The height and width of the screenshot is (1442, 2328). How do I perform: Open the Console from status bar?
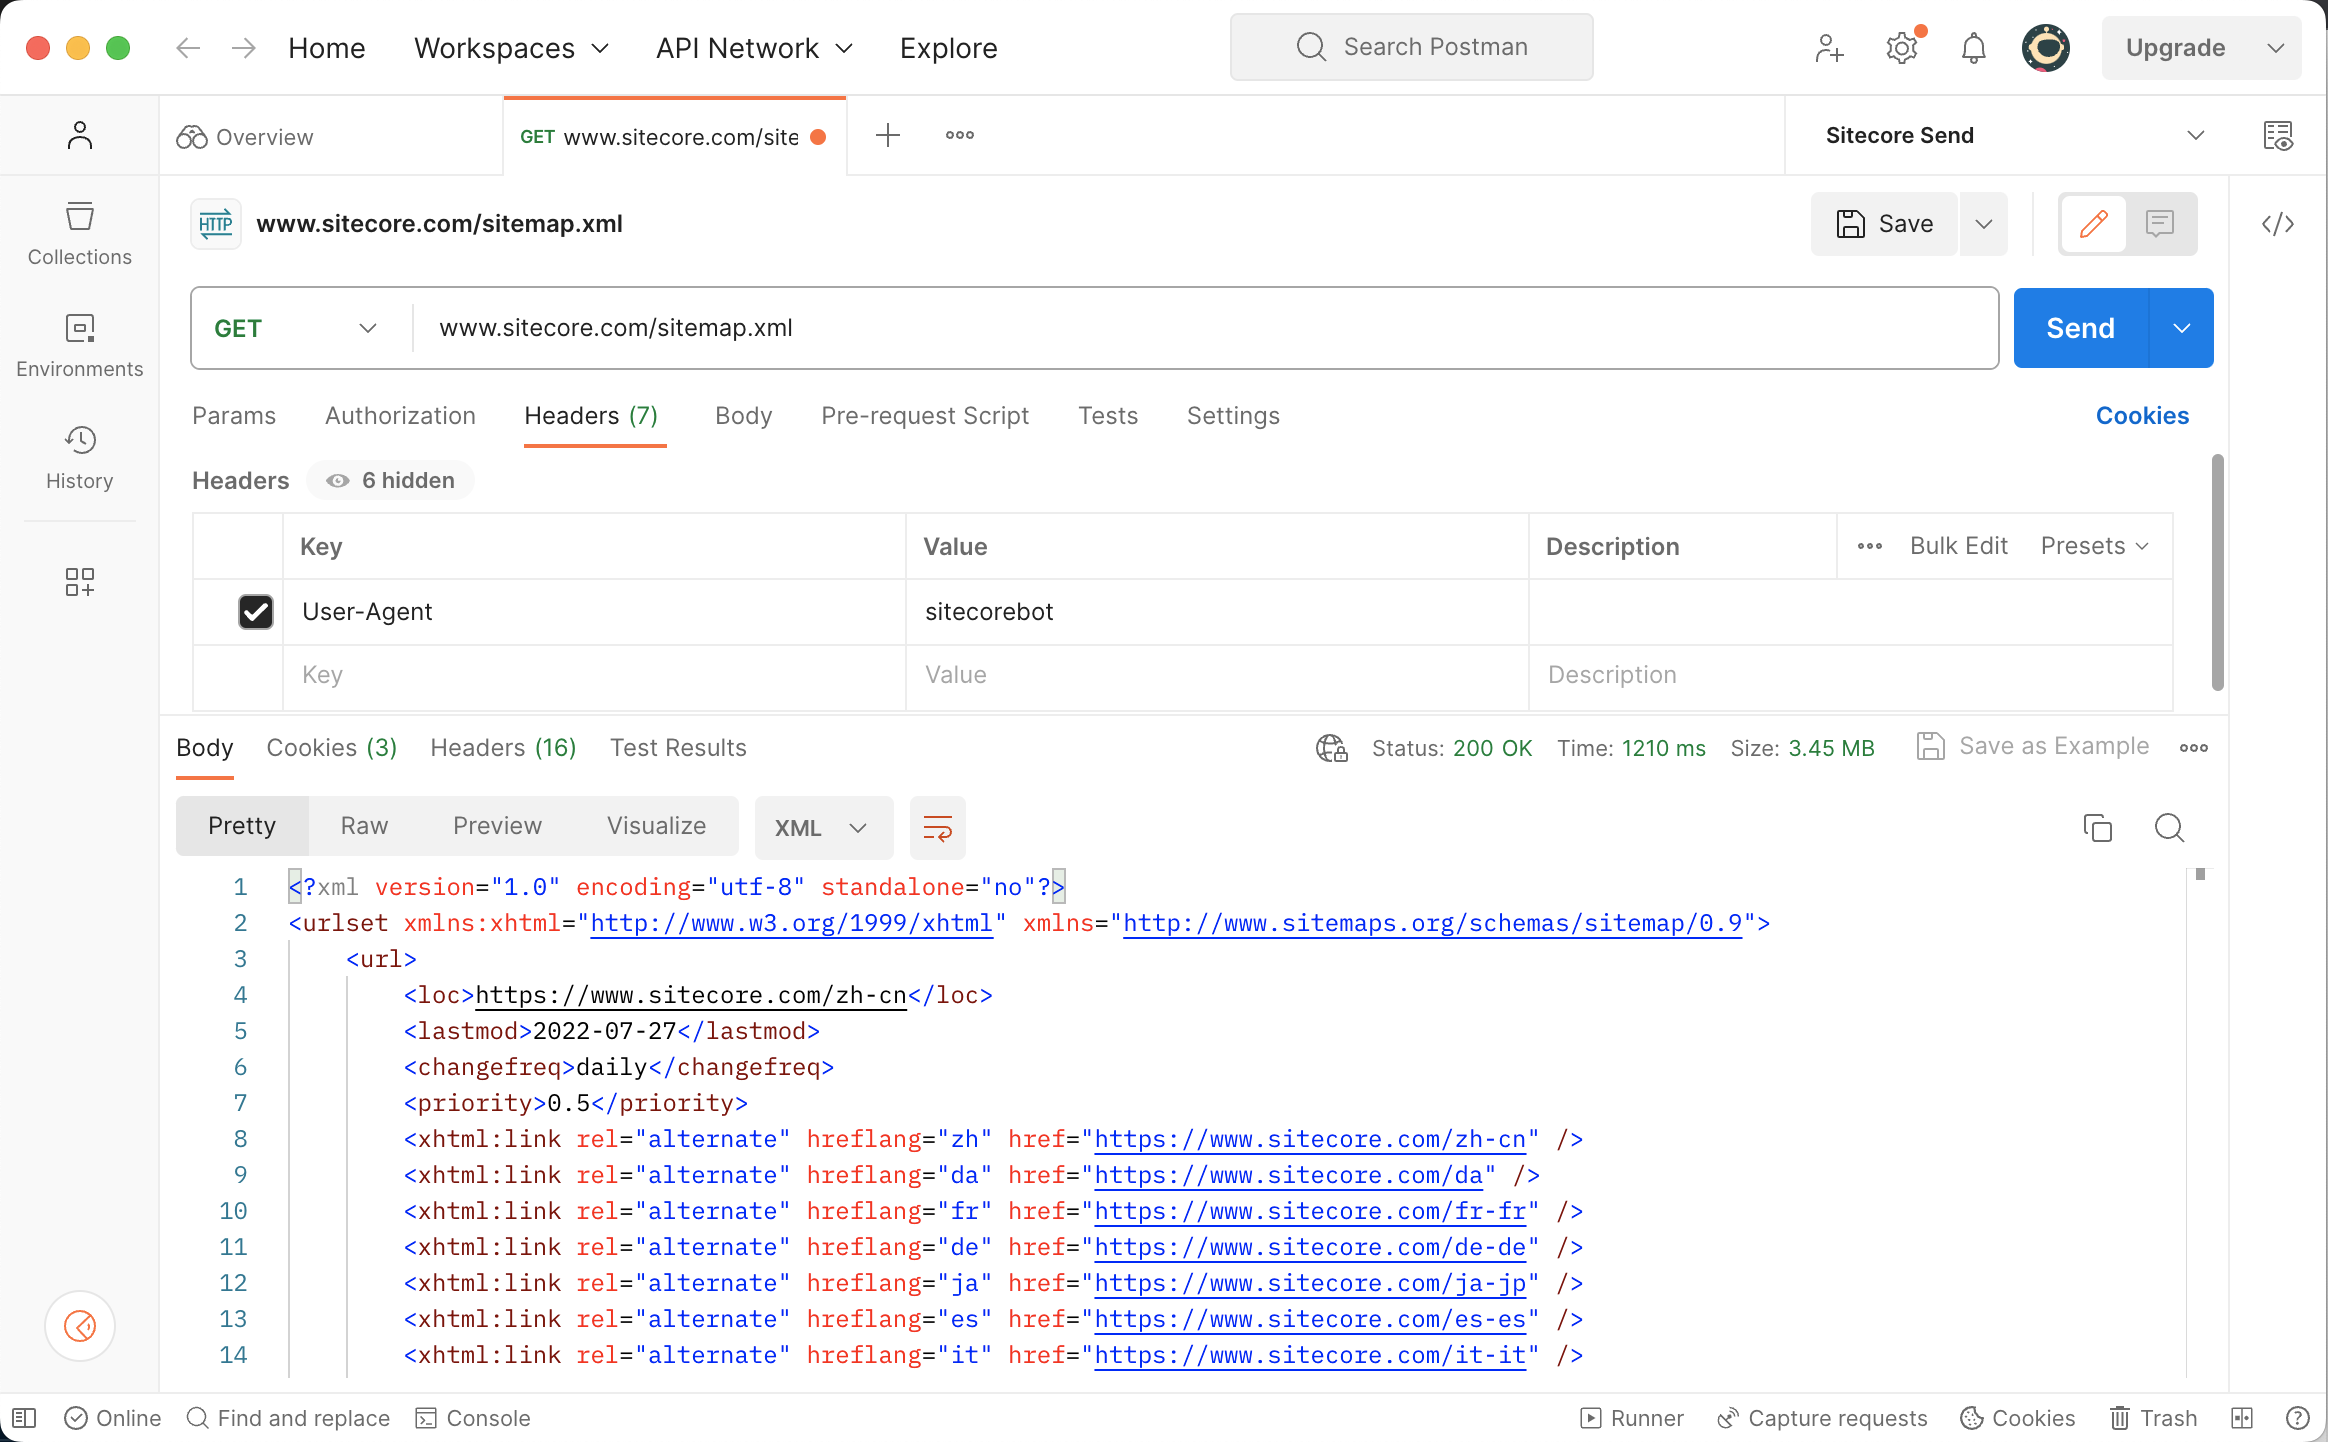(x=473, y=1418)
